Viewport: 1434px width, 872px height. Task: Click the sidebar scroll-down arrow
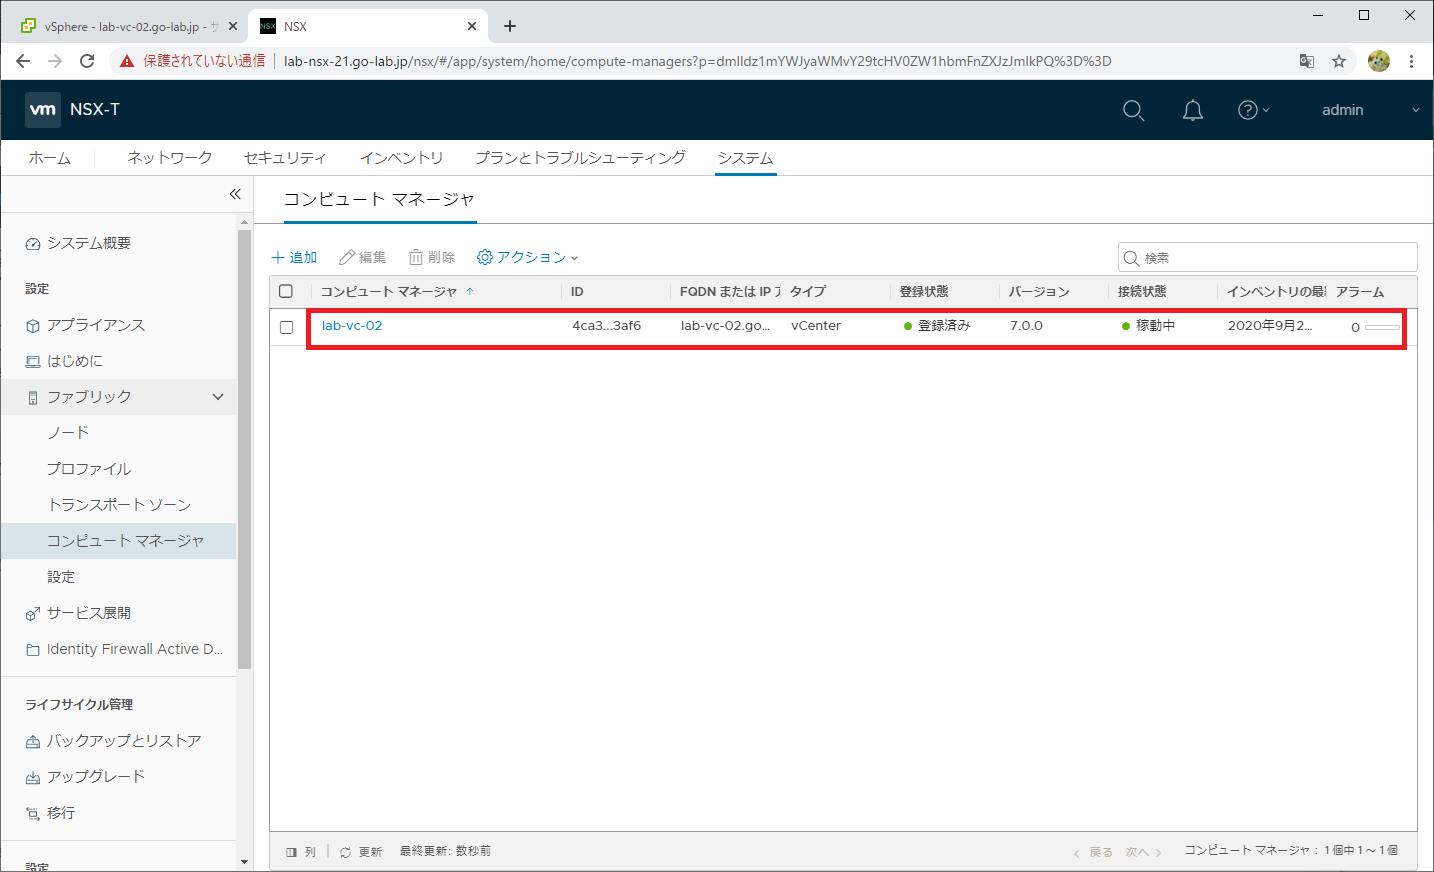[244, 862]
